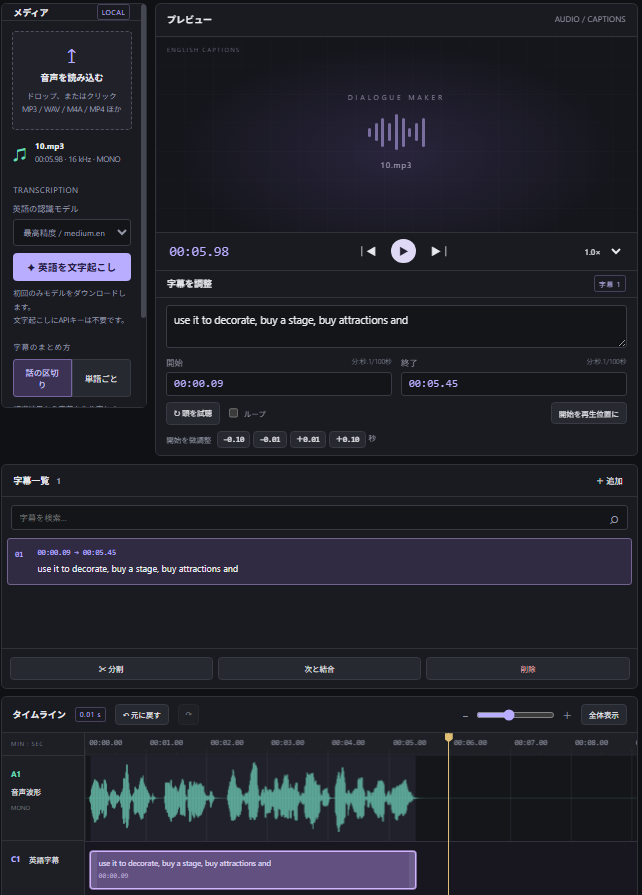Image resolution: width=642 pixels, height=895 pixels.
Task: Zoom out timeline with minus icon
Action: tap(465, 715)
